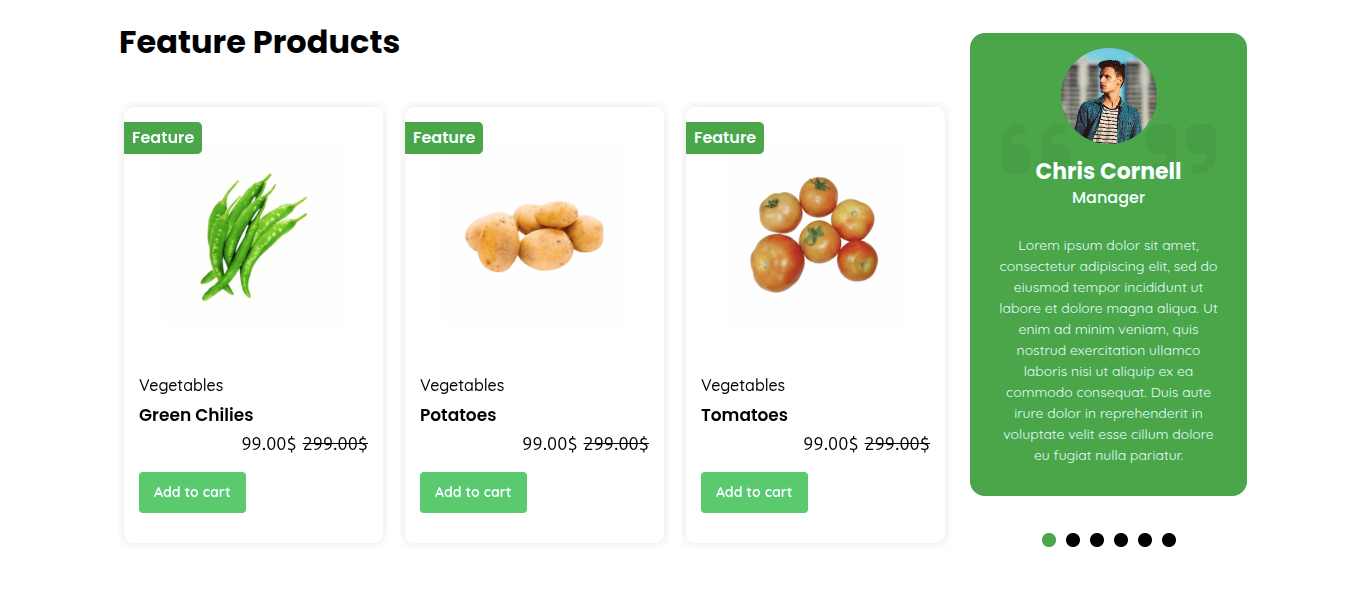This screenshot has height=597, width=1365.
Task: Show the fifth testimonial slide dot
Action: tap(1145, 540)
